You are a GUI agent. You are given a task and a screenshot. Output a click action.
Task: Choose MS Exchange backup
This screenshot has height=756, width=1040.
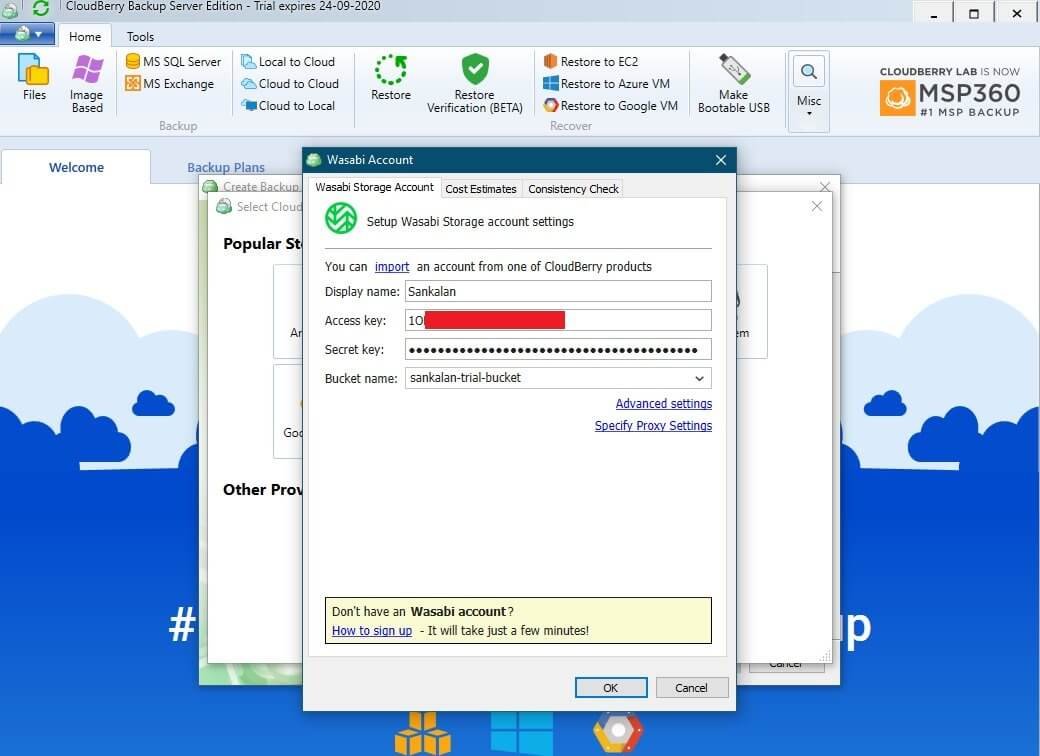pos(170,84)
